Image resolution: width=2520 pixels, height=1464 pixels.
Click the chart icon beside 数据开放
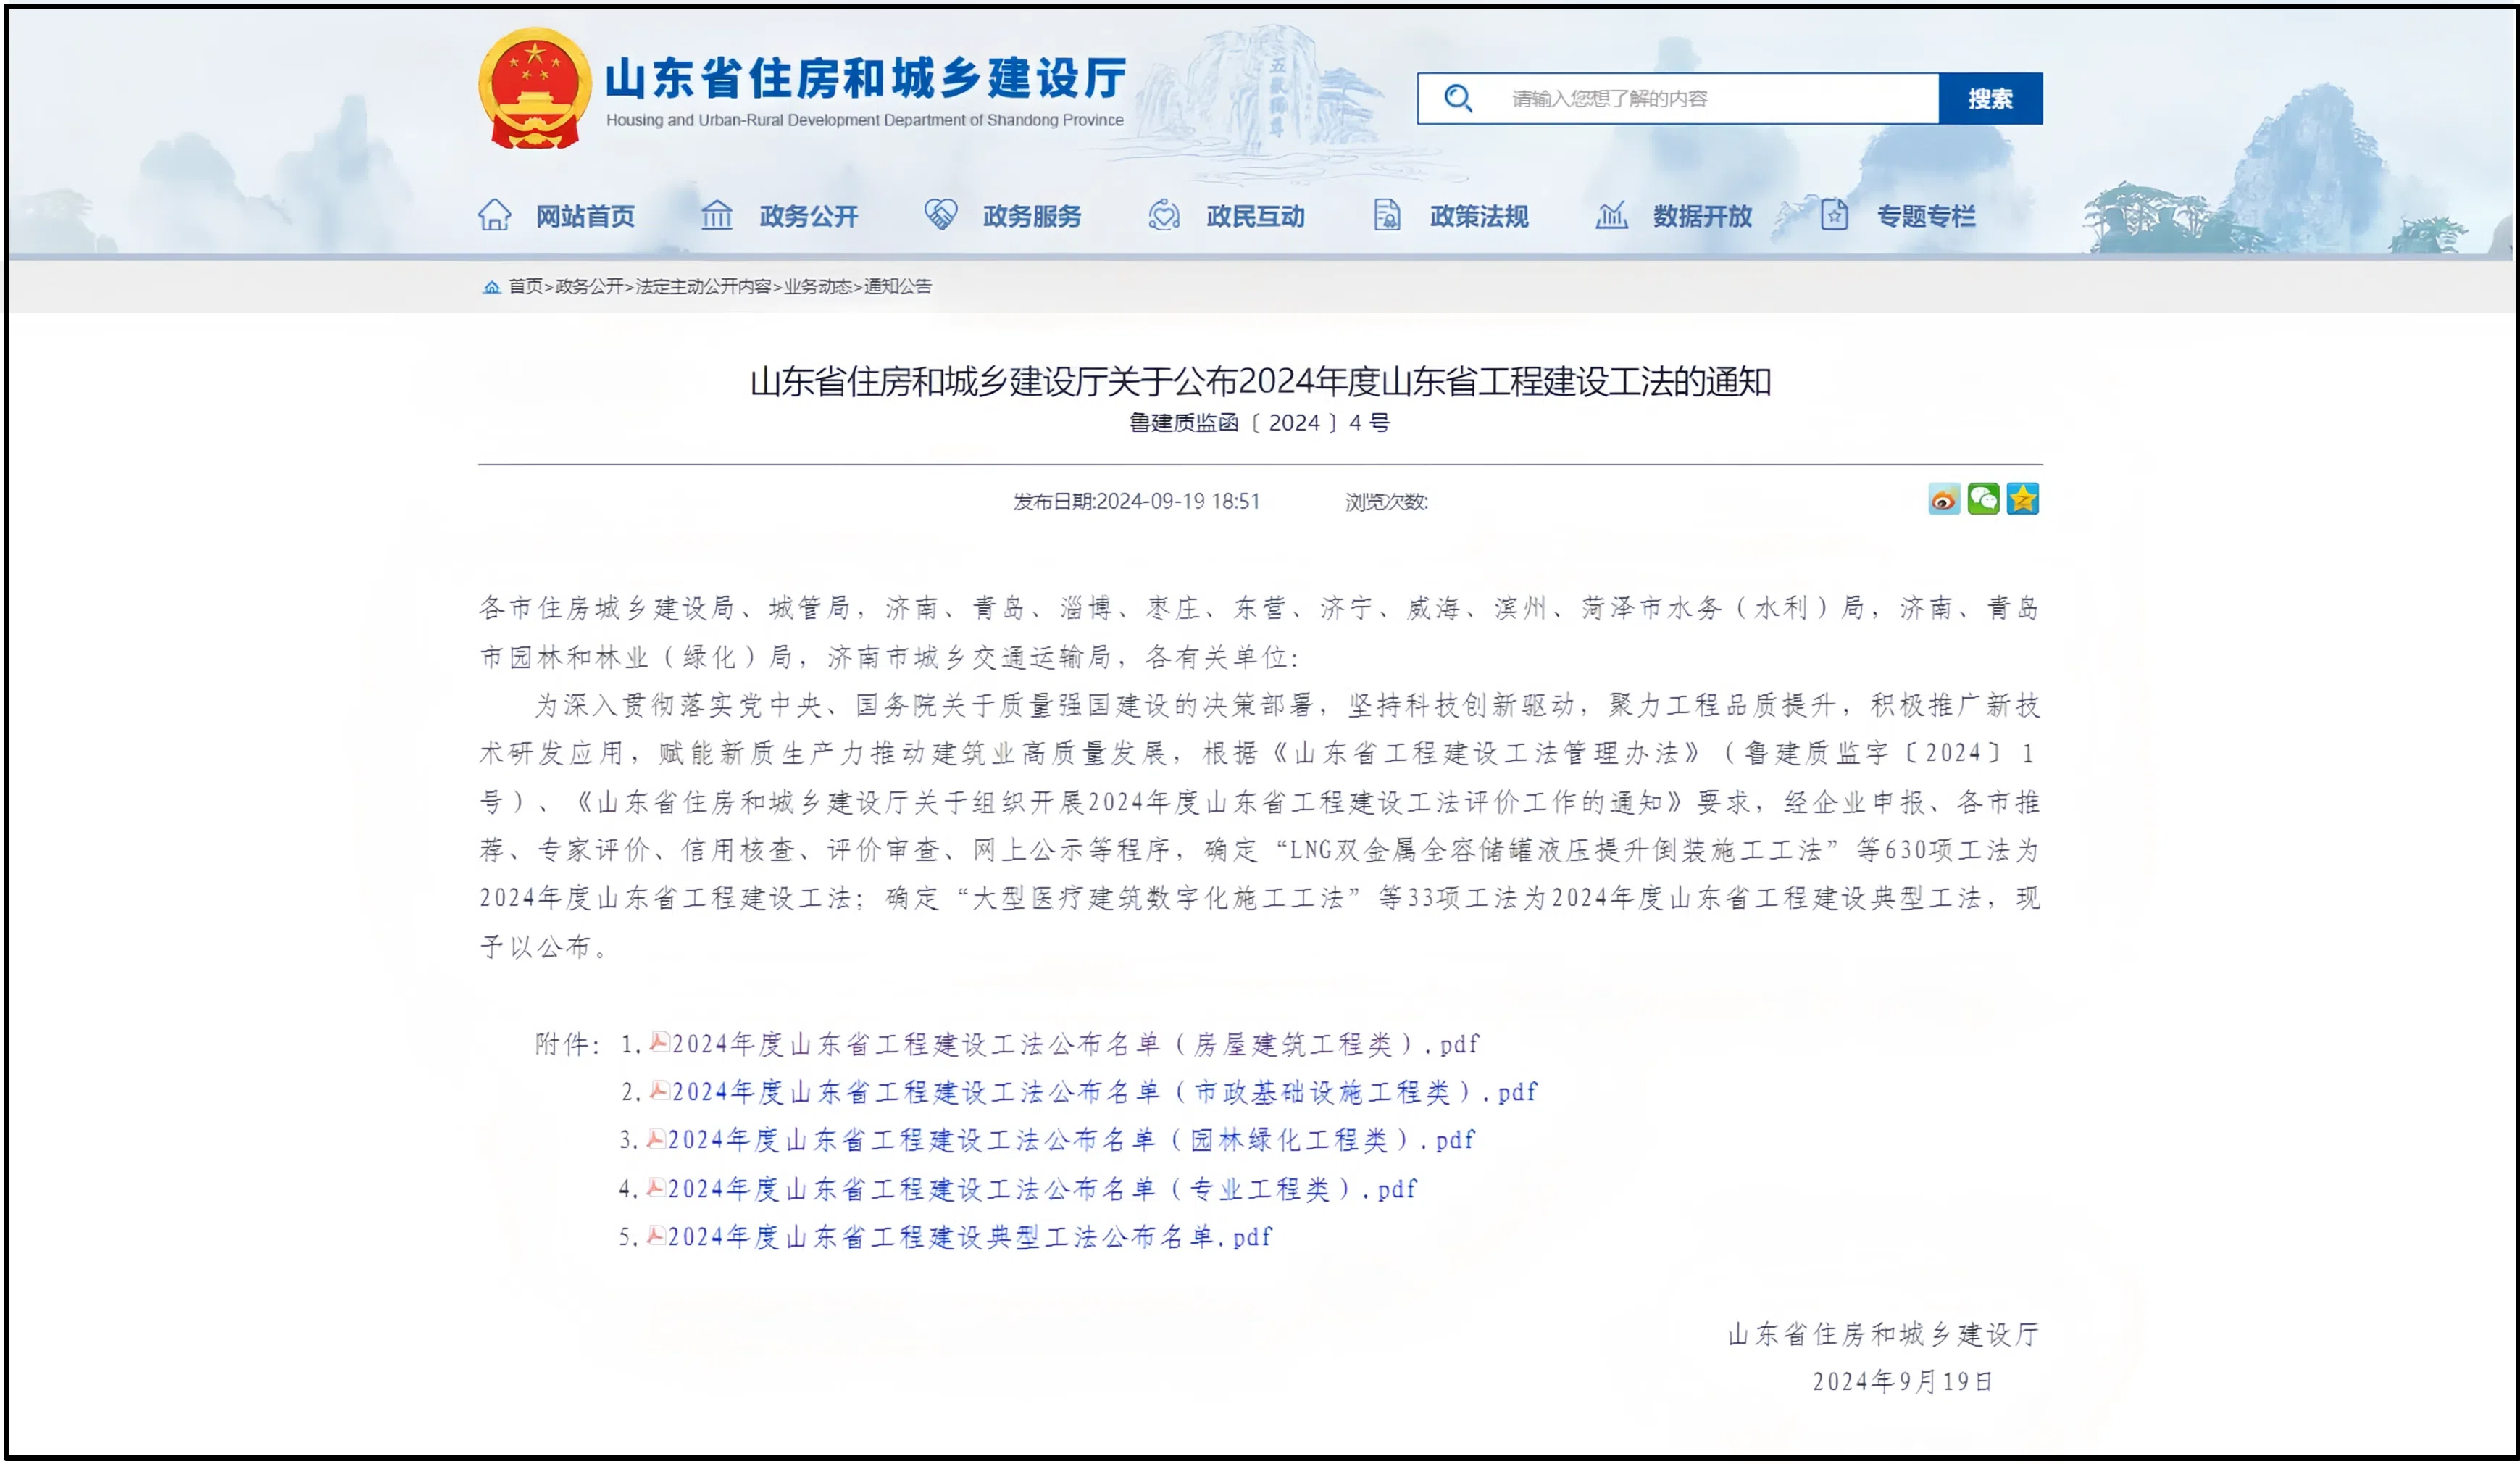(1611, 215)
